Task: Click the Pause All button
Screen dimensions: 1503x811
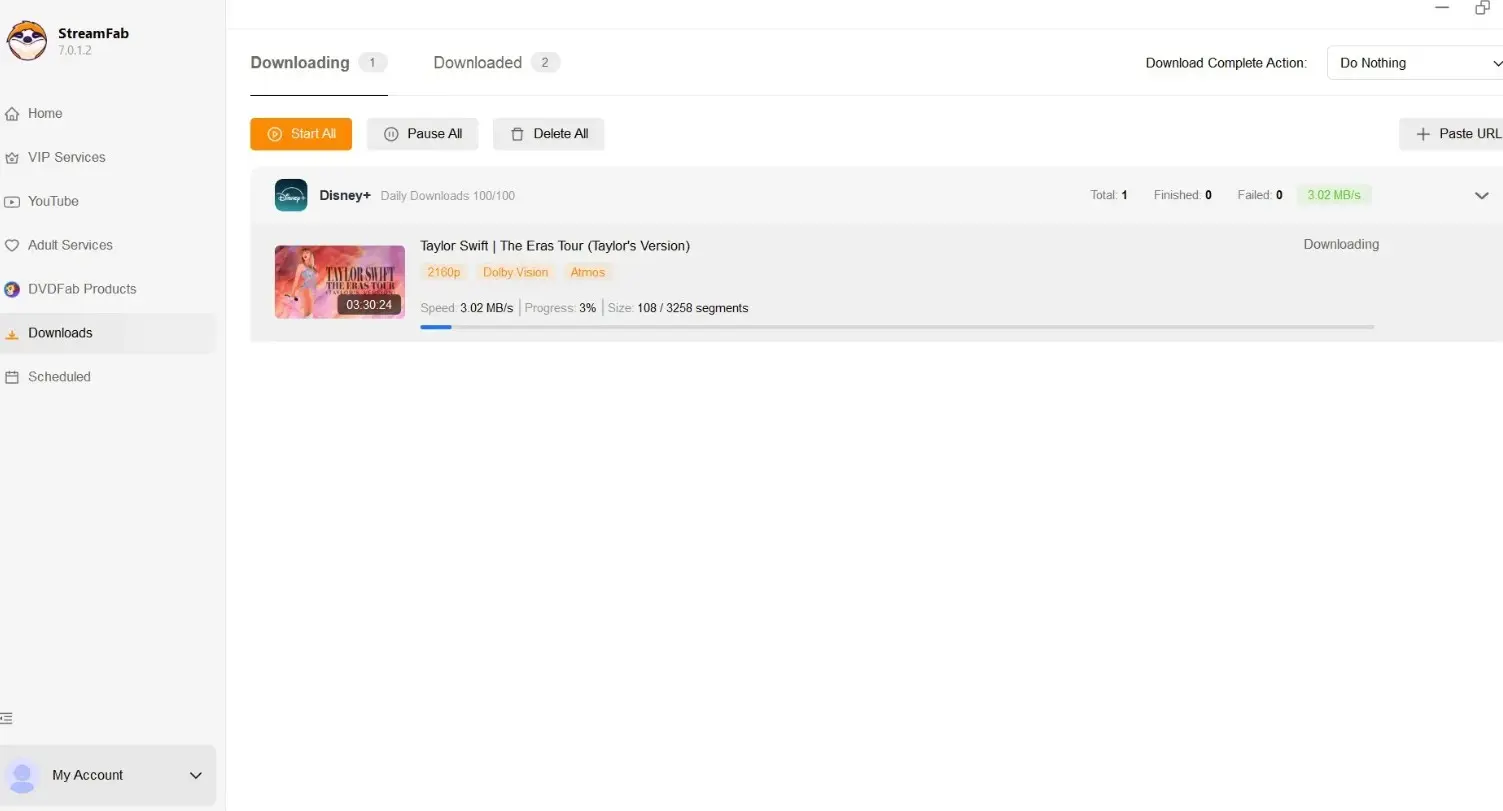Action: pos(422,134)
